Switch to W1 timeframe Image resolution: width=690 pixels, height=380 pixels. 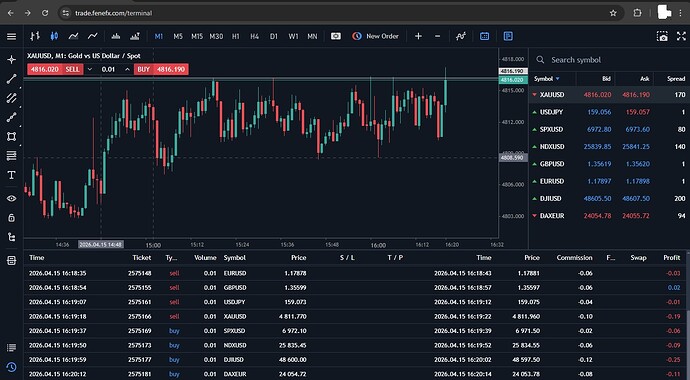293,37
